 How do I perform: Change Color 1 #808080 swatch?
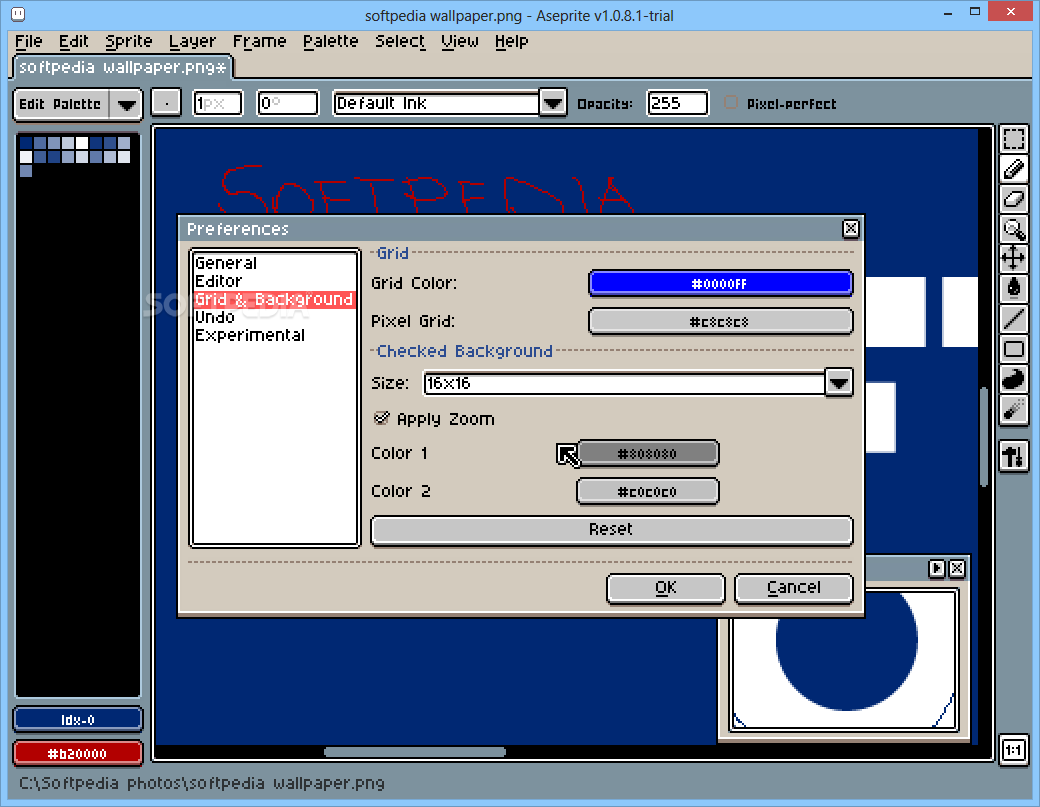click(648, 454)
